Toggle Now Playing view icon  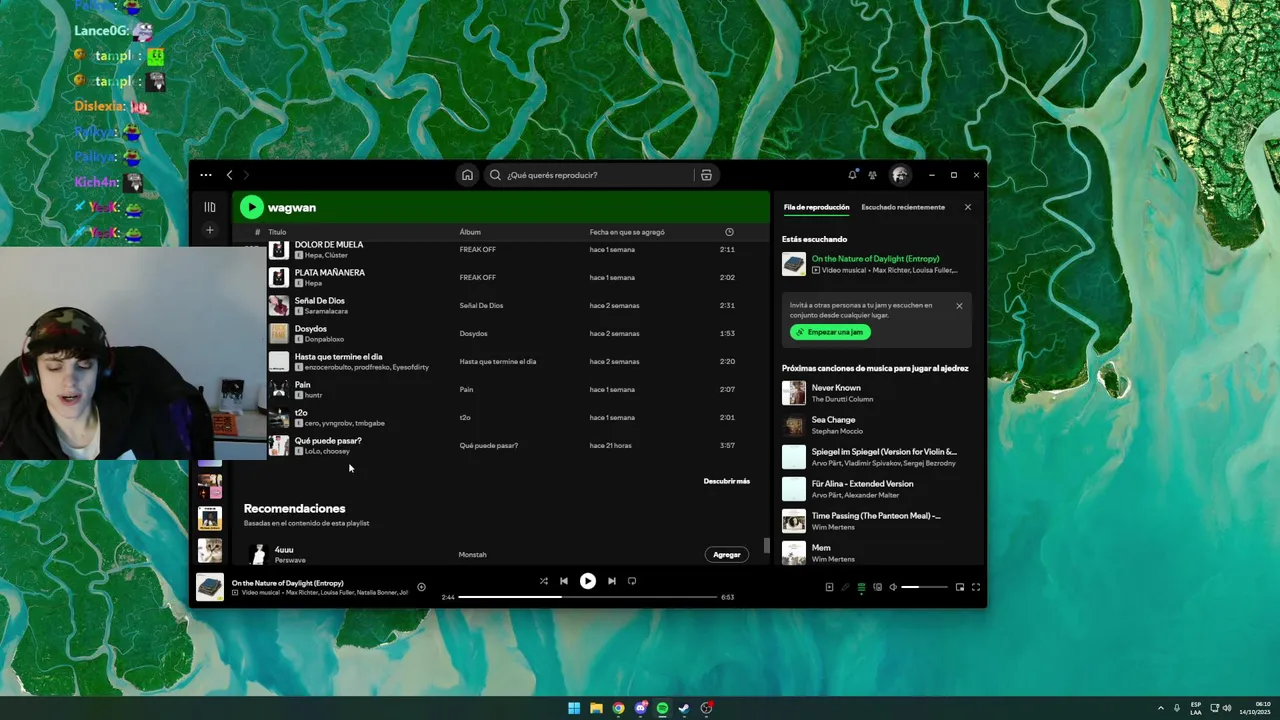829,587
